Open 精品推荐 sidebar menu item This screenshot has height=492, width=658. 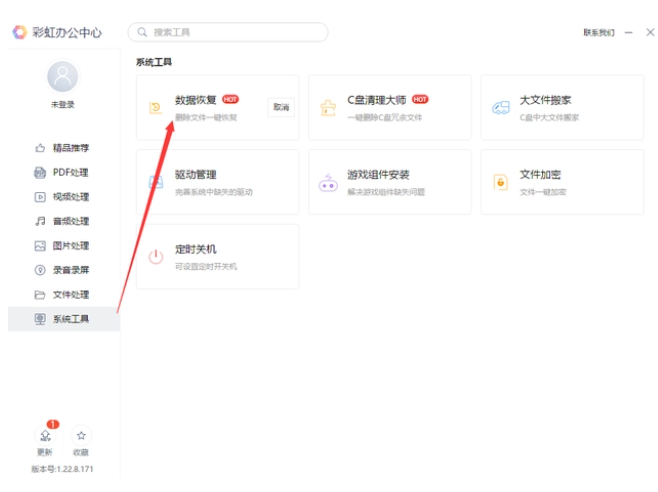(x=64, y=148)
